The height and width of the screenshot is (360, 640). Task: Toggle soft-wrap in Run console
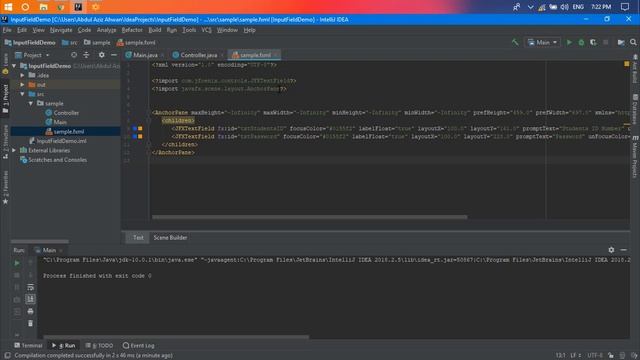pos(30,287)
